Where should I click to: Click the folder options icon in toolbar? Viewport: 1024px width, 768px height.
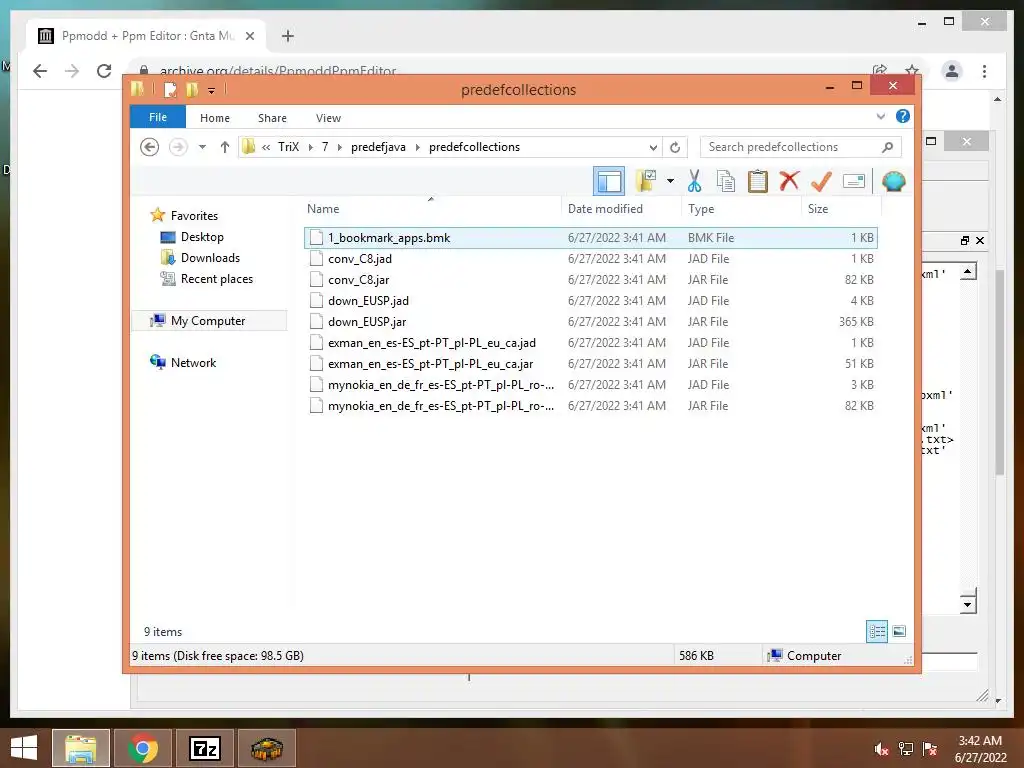646,181
